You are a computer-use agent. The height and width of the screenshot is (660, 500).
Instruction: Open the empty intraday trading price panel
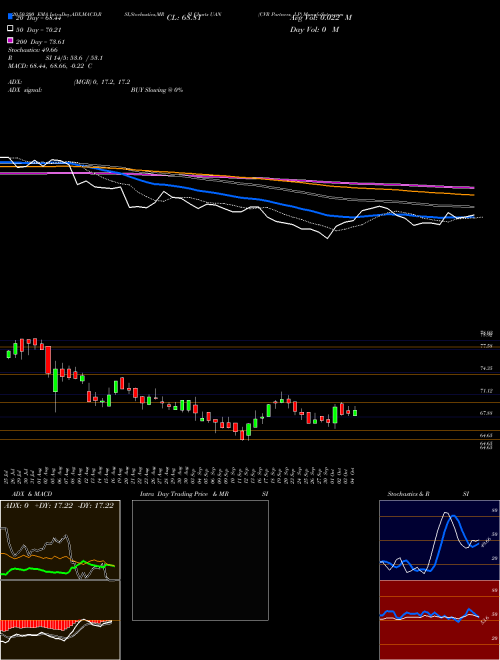click(200, 560)
